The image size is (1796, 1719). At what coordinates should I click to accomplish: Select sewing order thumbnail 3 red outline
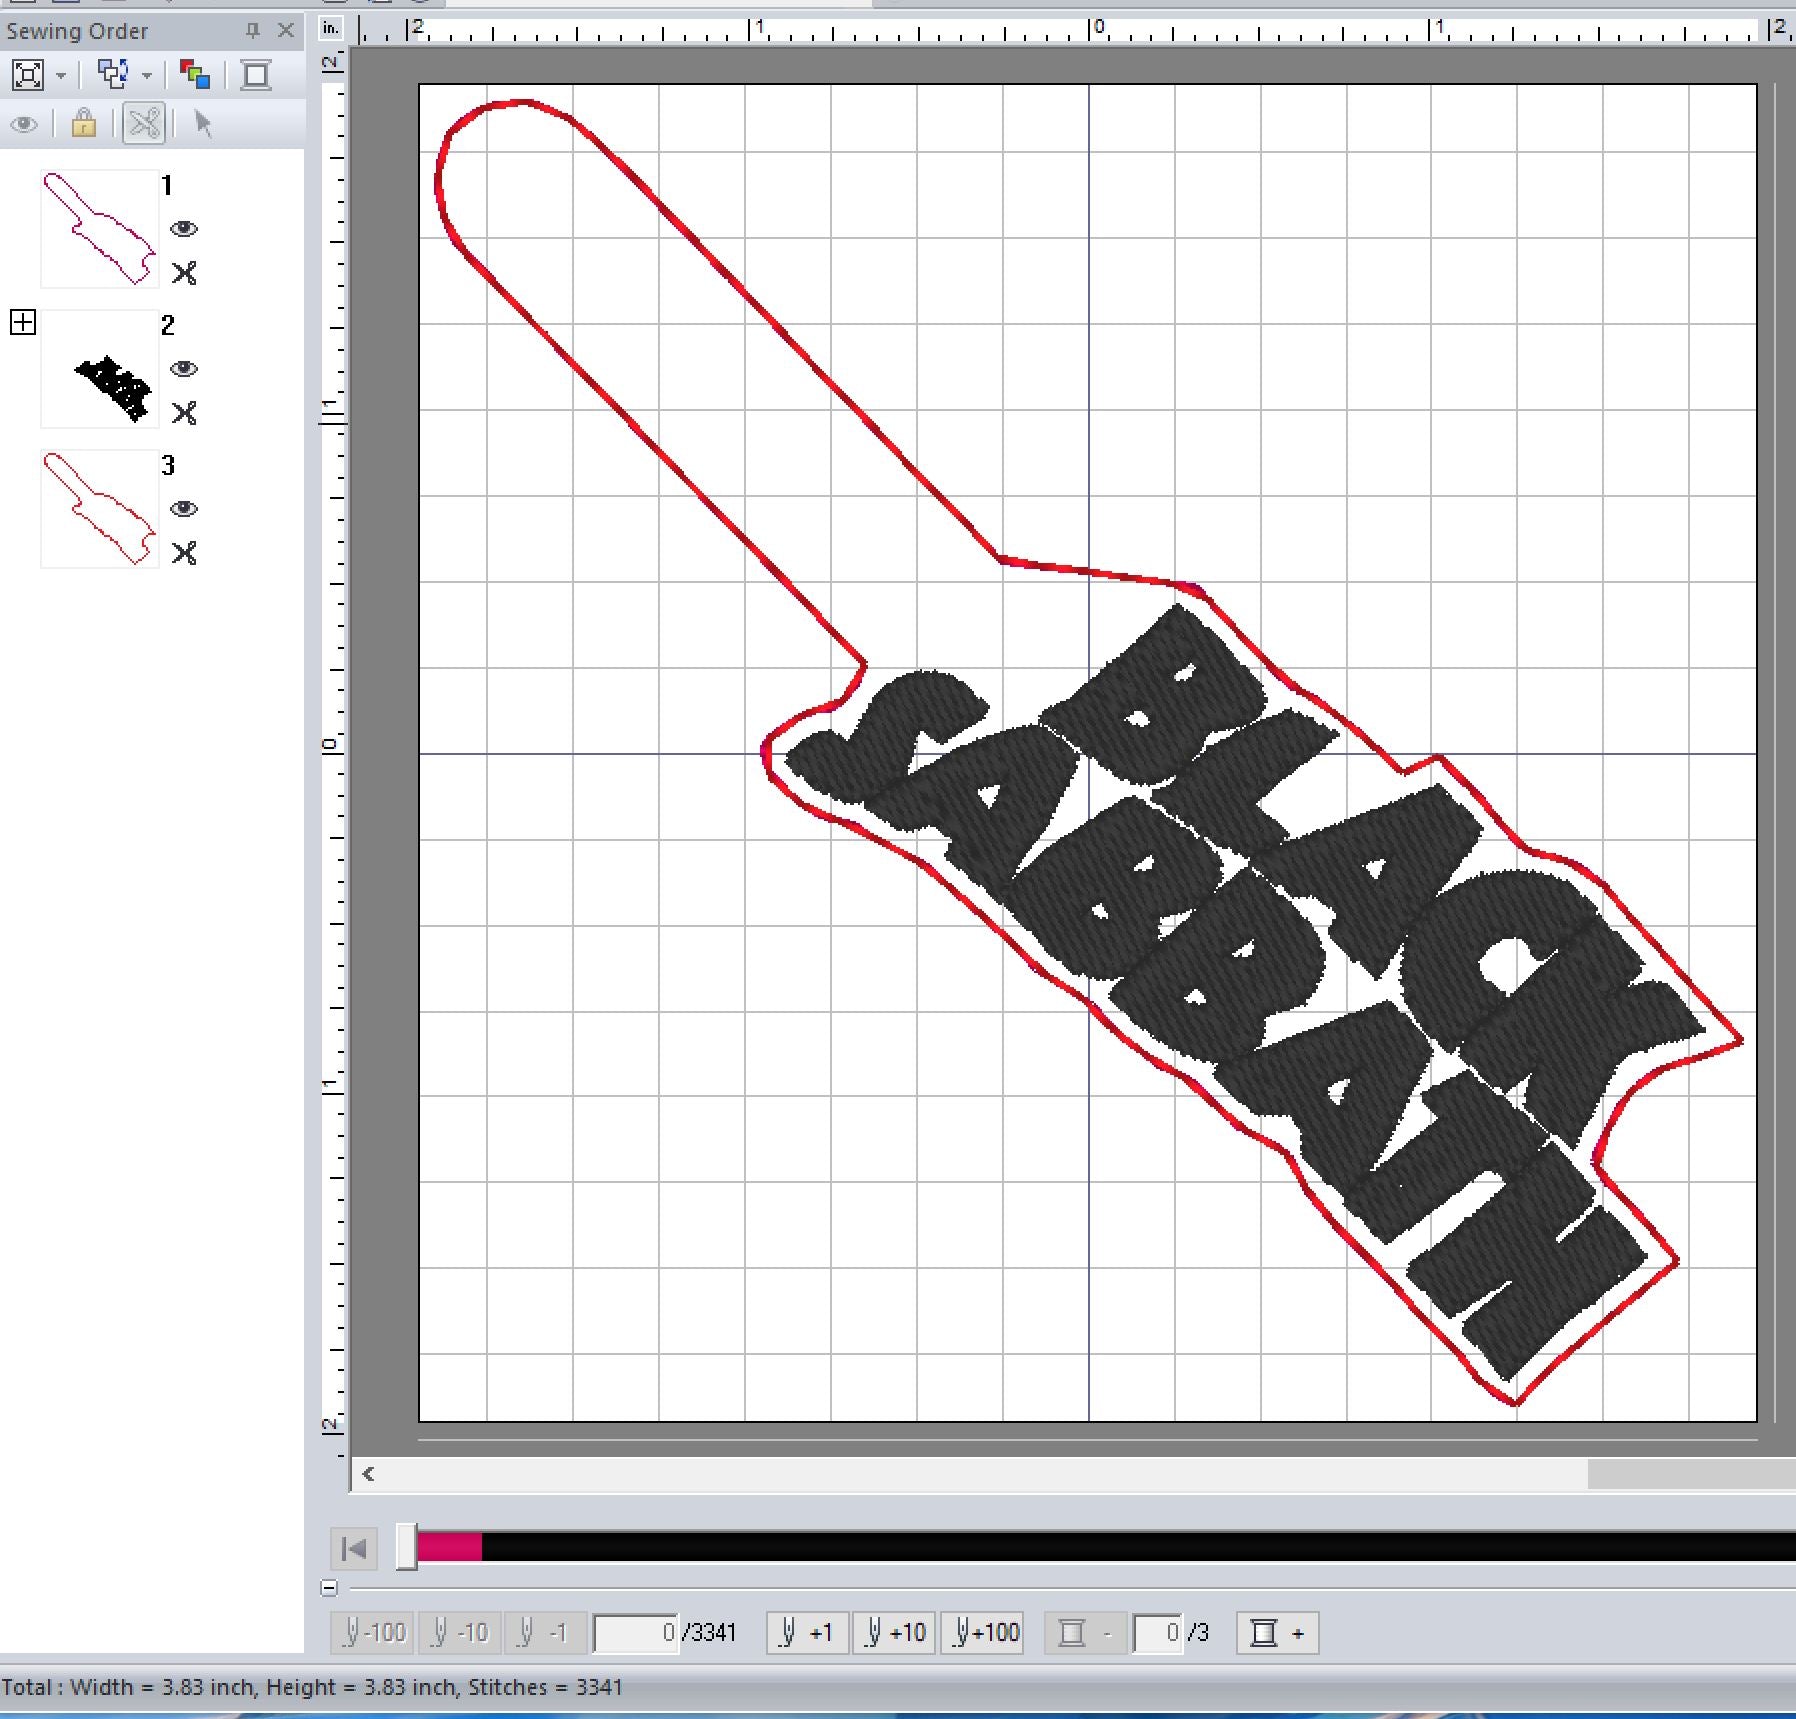[99, 509]
